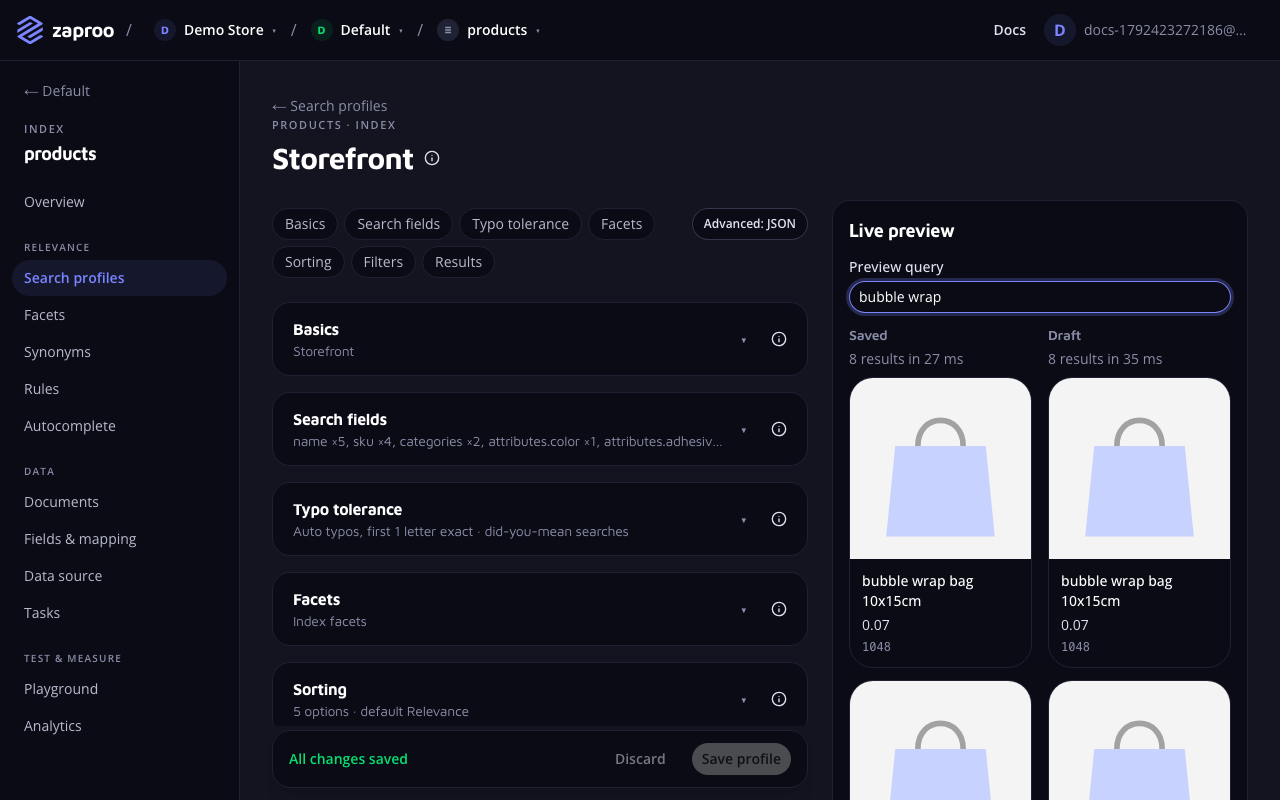Expand the Sorting section chevron
The height and width of the screenshot is (800, 1280).
(x=743, y=700)
